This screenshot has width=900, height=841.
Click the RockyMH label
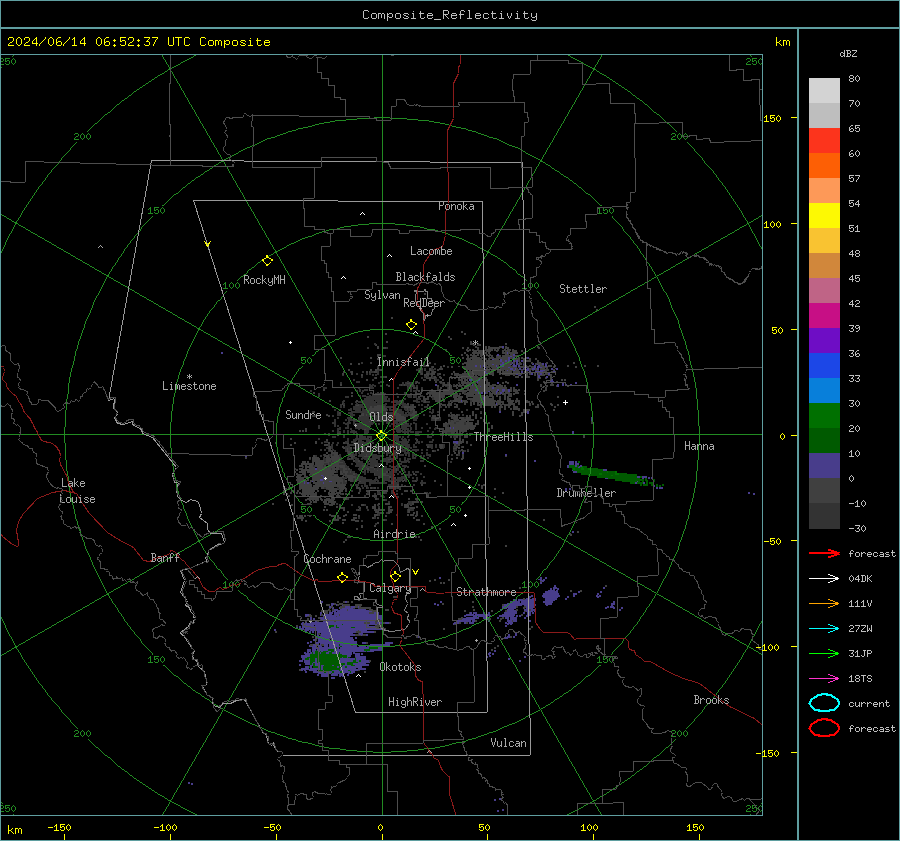pyautogui.click(x=264, y=280)
